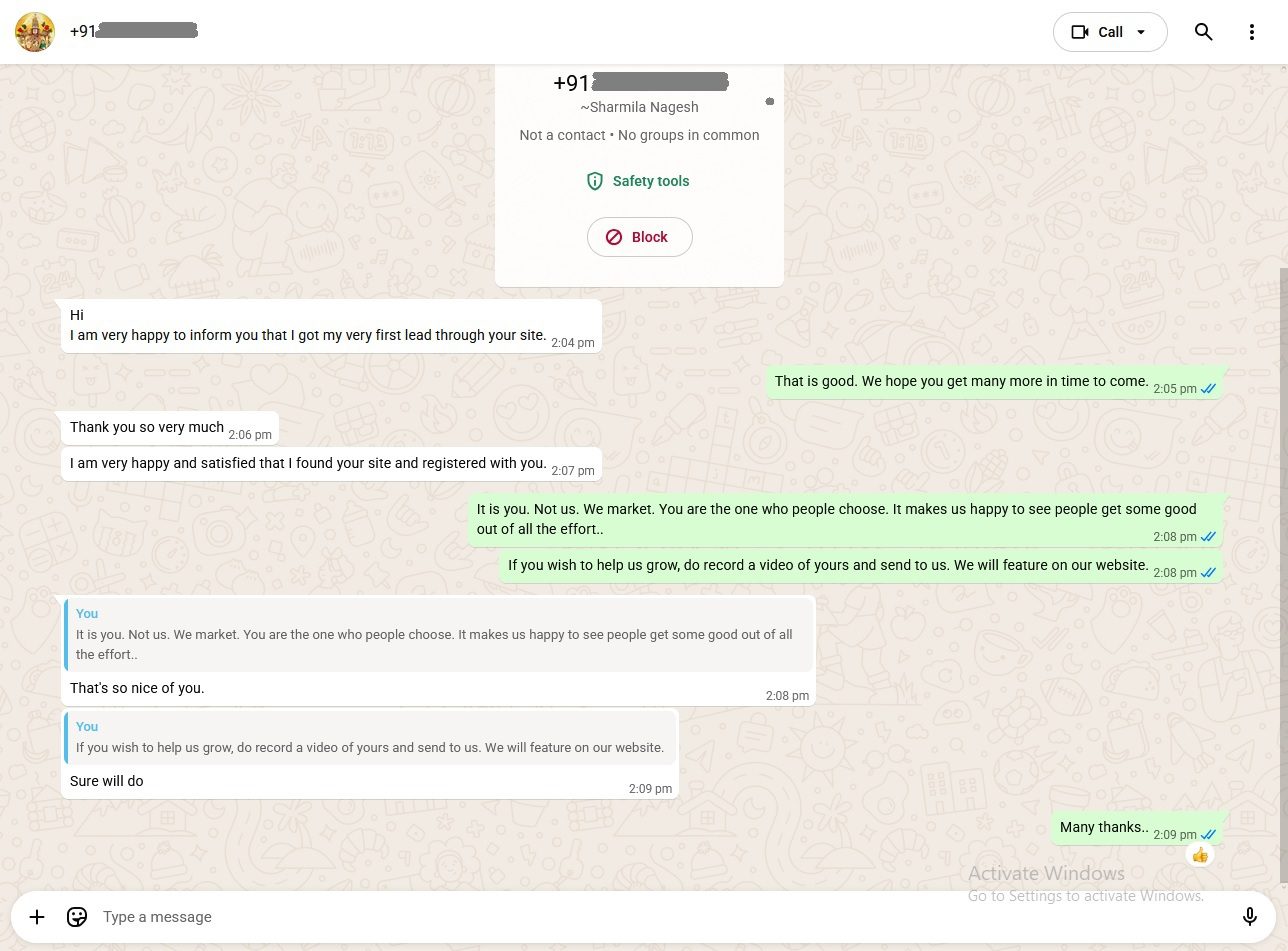
Task: Open the search in chat icon
Action: [x=1203, y=32]
